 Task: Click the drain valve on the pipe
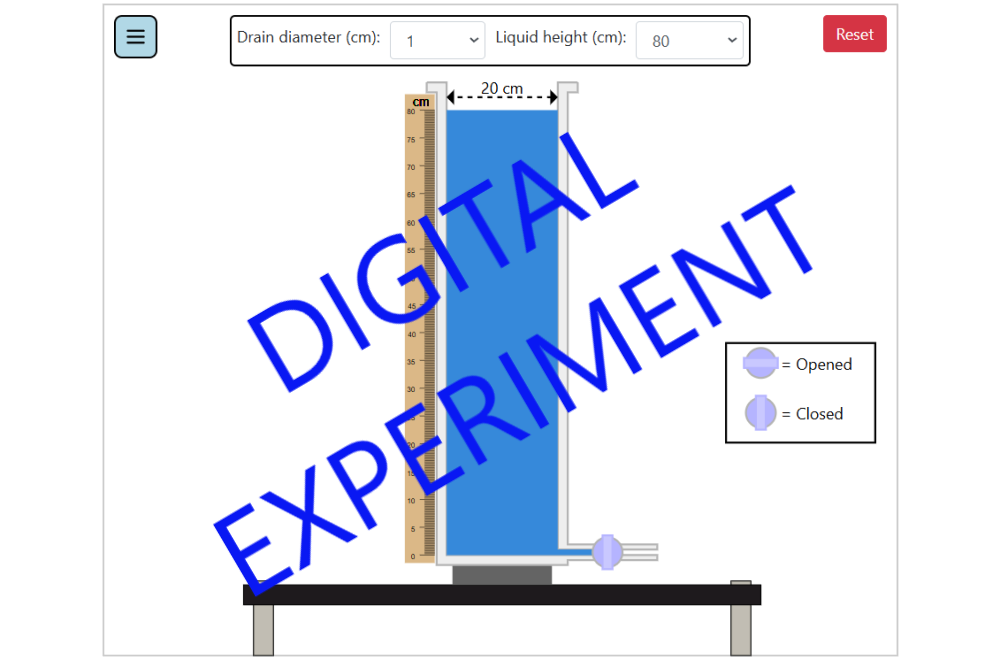607,552
